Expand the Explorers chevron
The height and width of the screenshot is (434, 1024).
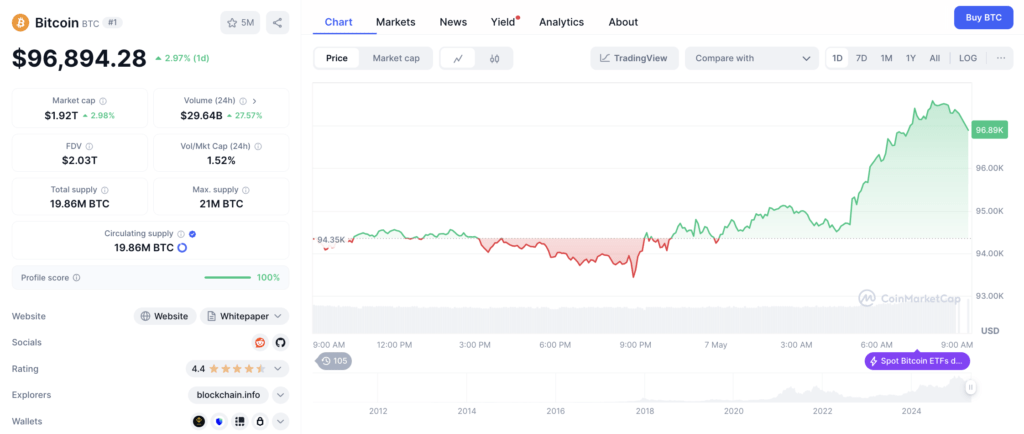click(280, 395)
